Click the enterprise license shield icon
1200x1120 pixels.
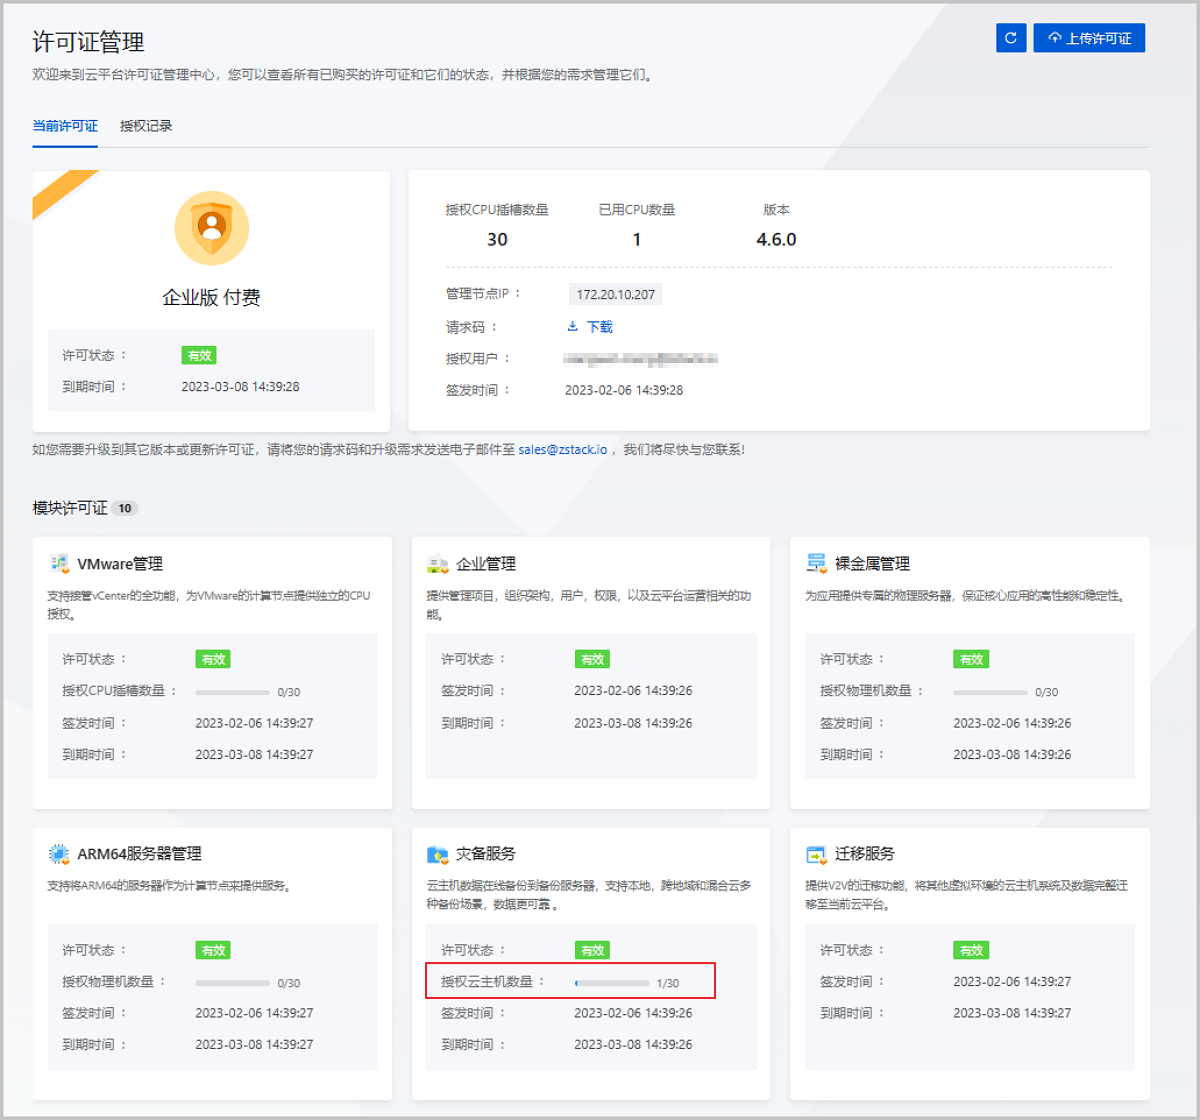pos(211,228)
